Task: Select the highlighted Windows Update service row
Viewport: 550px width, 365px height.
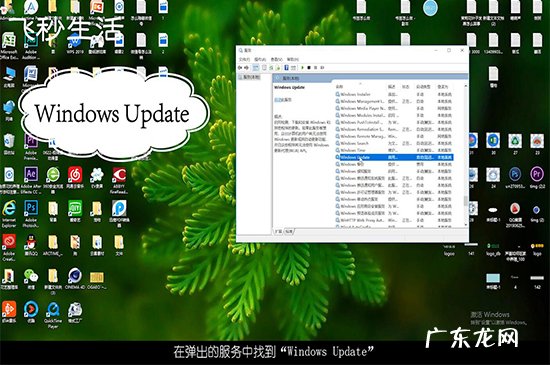Action: click(394, 157)
